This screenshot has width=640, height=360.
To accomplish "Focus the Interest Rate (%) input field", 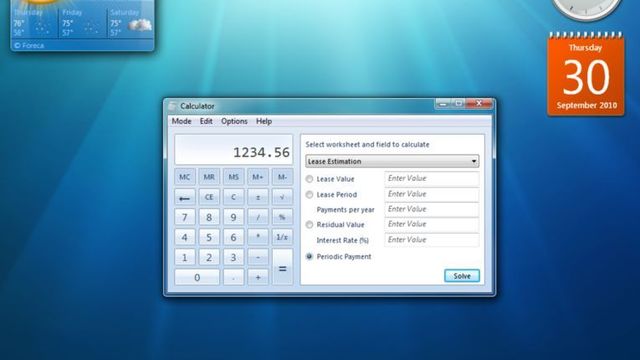I will tap(431, 240).
